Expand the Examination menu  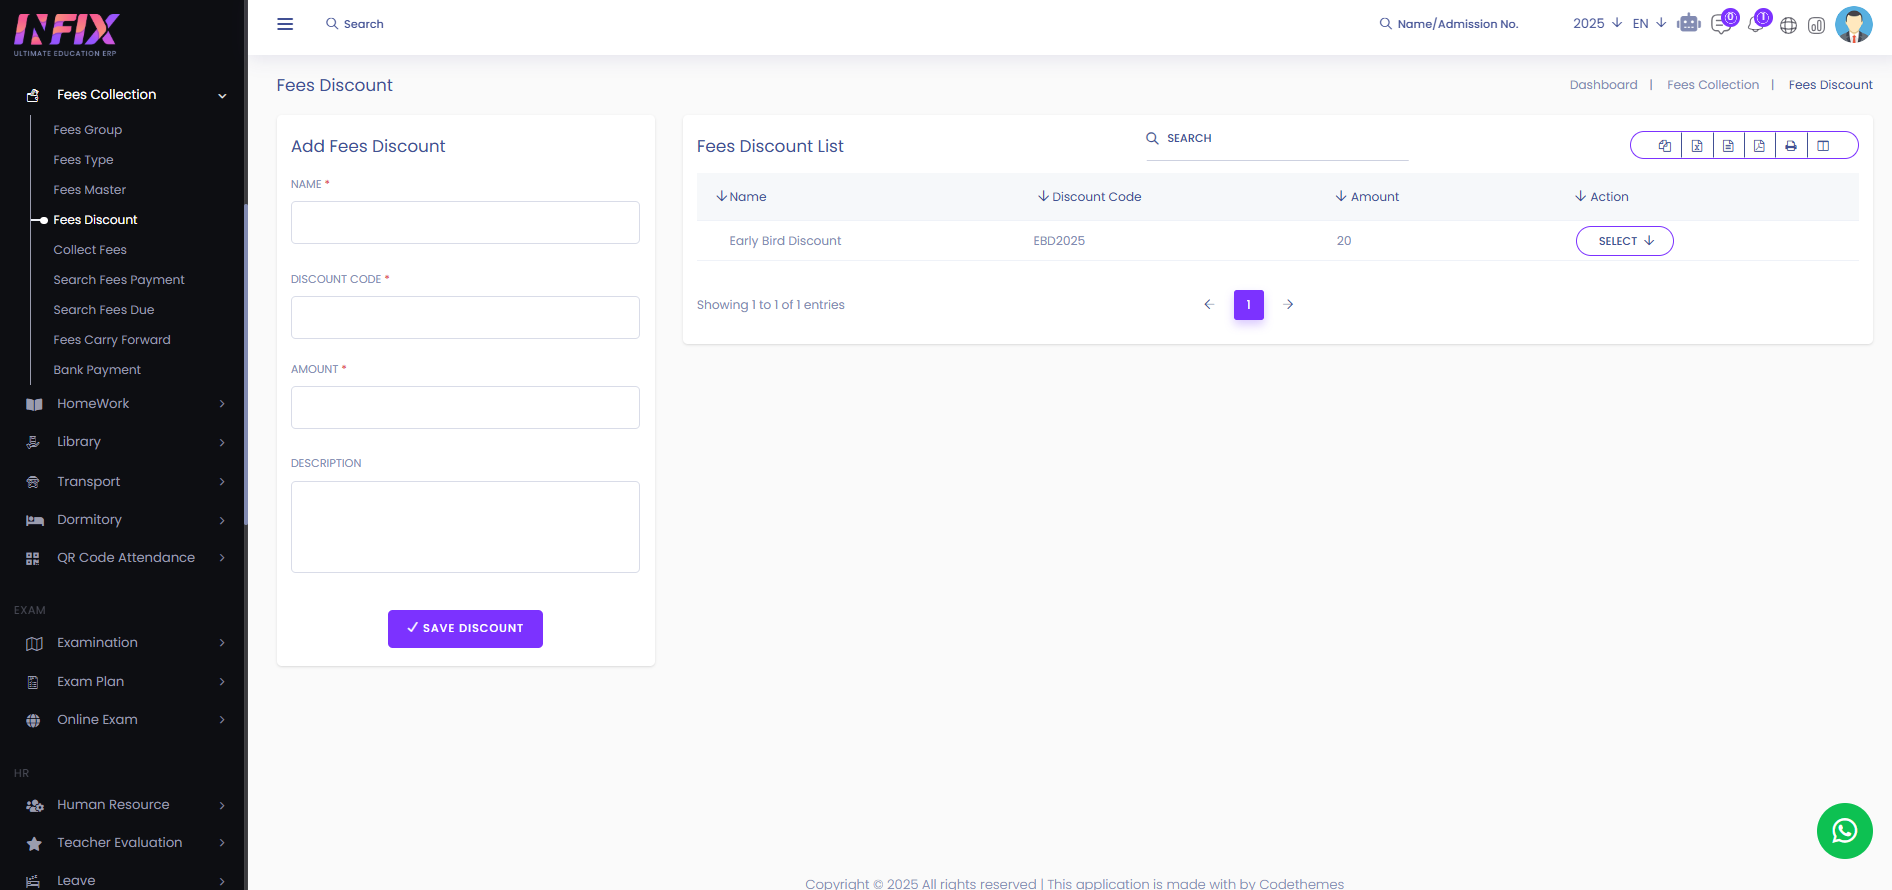click(126, 643)
